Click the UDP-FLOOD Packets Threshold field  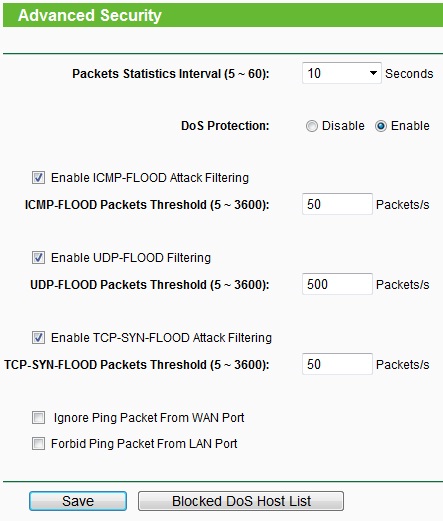(x=337, y=284)
